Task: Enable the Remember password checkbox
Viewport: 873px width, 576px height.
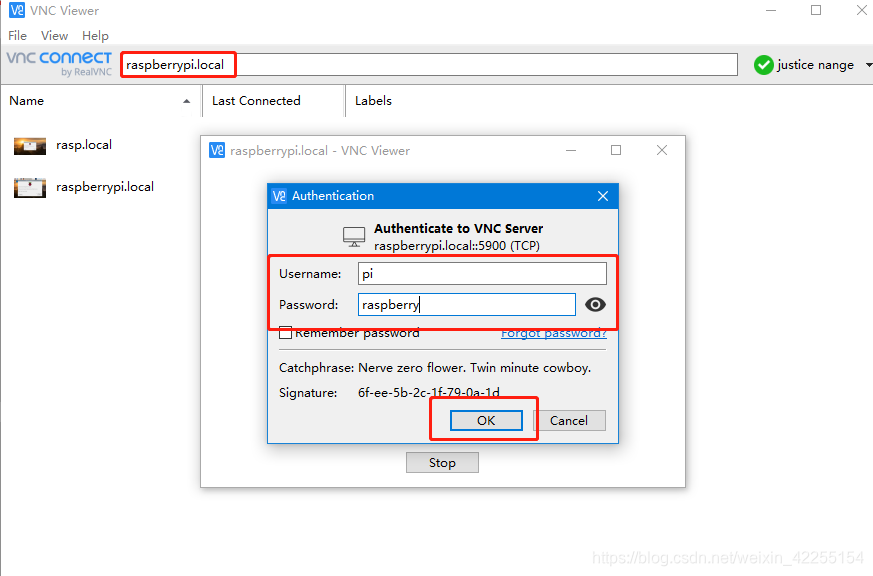Action: pos(285,333)
